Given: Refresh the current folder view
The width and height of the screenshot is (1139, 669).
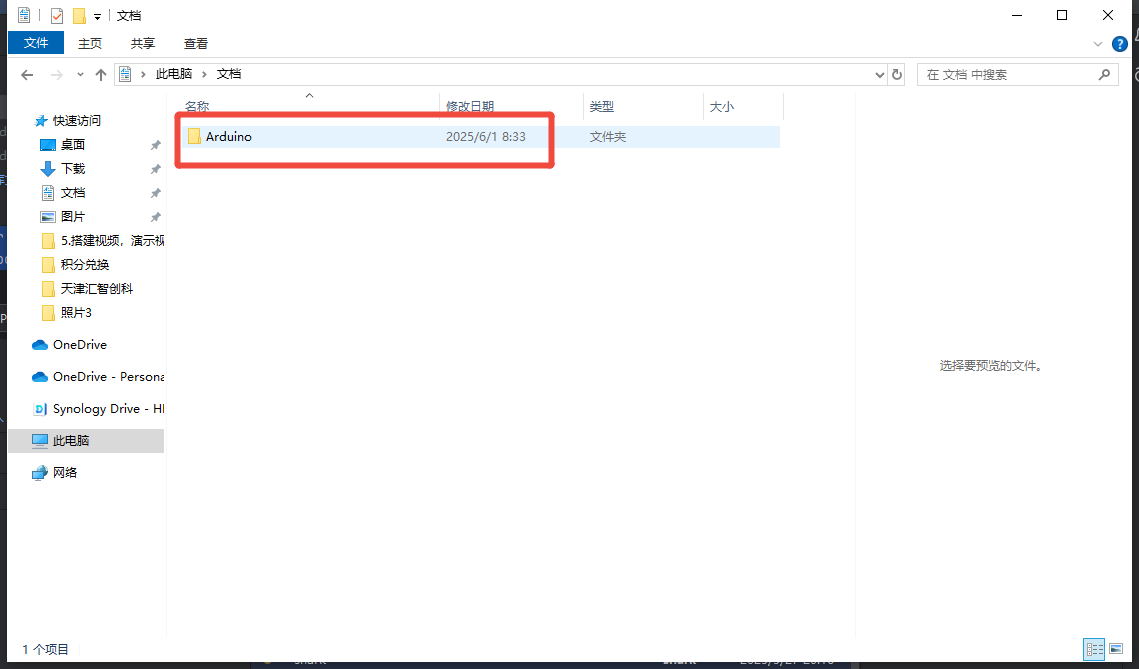Looking at the screenshot, I should [x=897, y=75].
